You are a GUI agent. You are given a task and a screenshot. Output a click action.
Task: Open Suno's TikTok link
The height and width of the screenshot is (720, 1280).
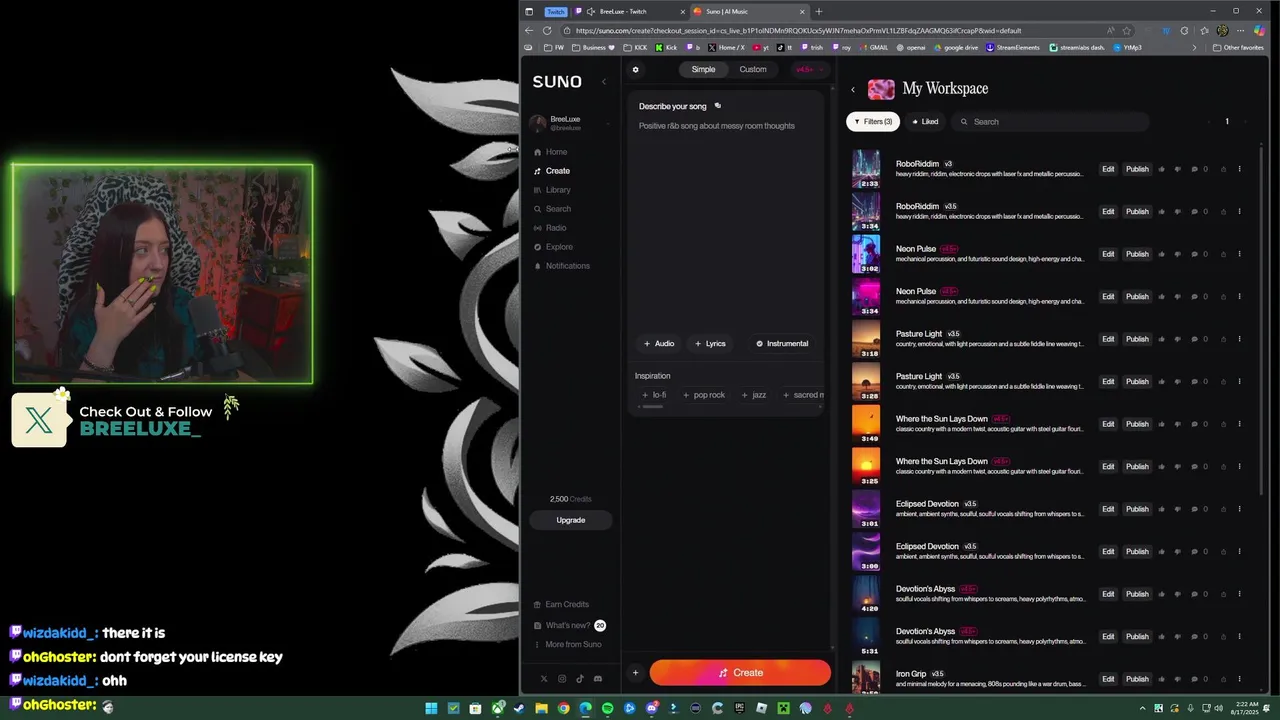580,679
